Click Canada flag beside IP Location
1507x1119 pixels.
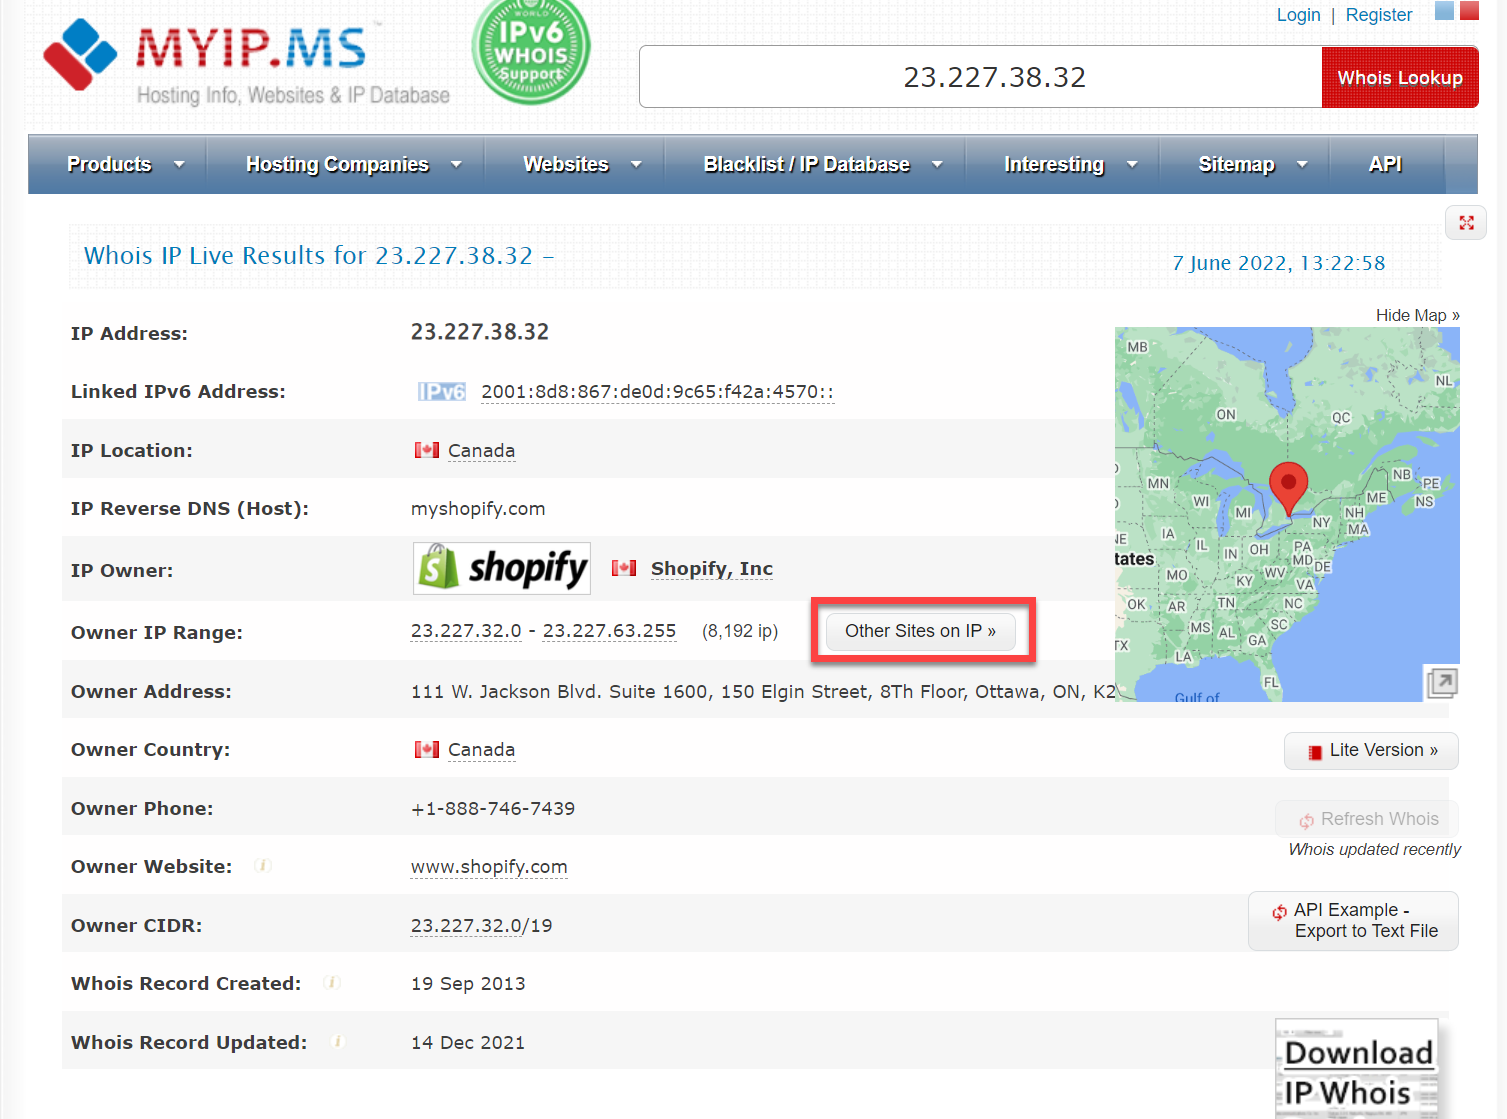pyautogui.click(x=427, y=450)
